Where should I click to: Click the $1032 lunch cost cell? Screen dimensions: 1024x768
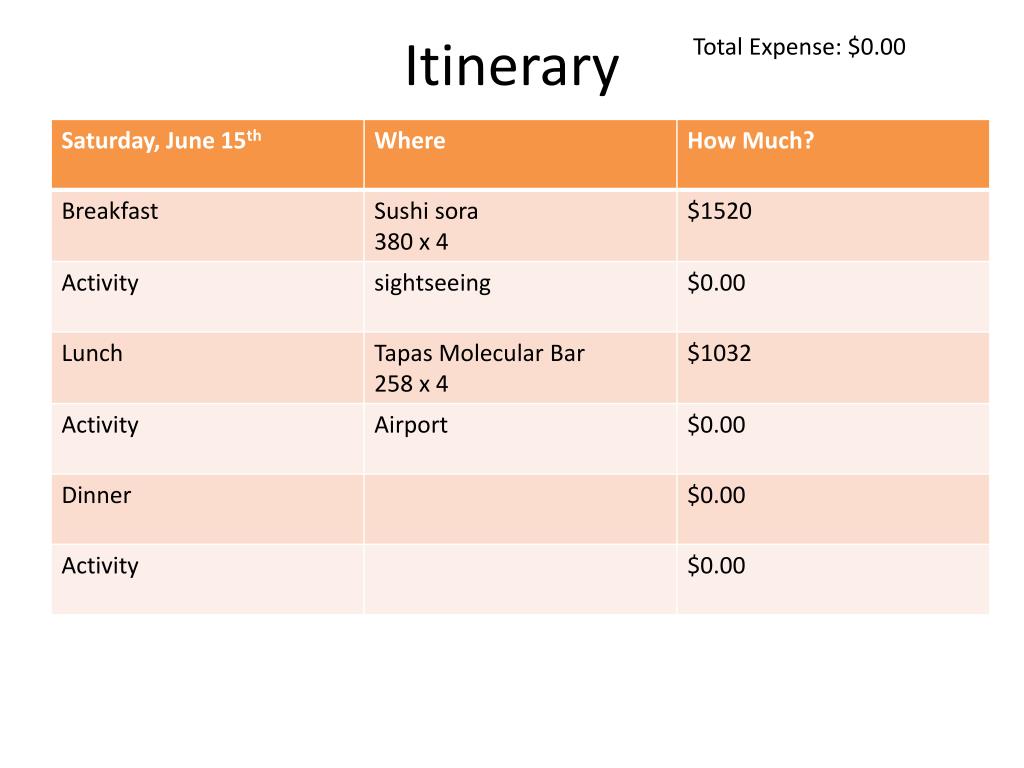[833, 368]
